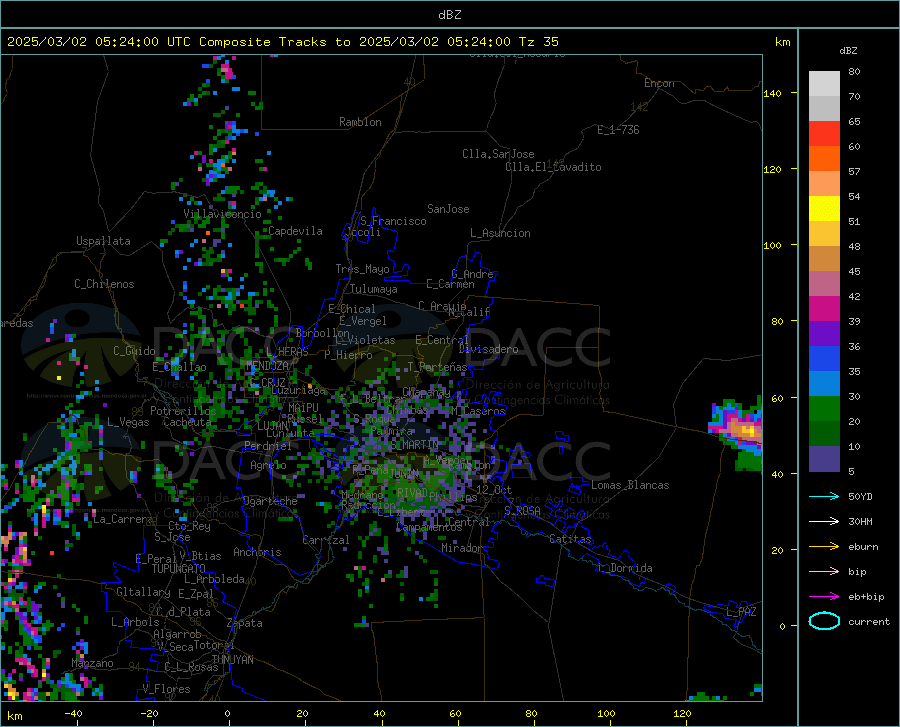Click the 'Ramblon' map label
The width and height of the screenshot is (900, 727).
(360, 122)
